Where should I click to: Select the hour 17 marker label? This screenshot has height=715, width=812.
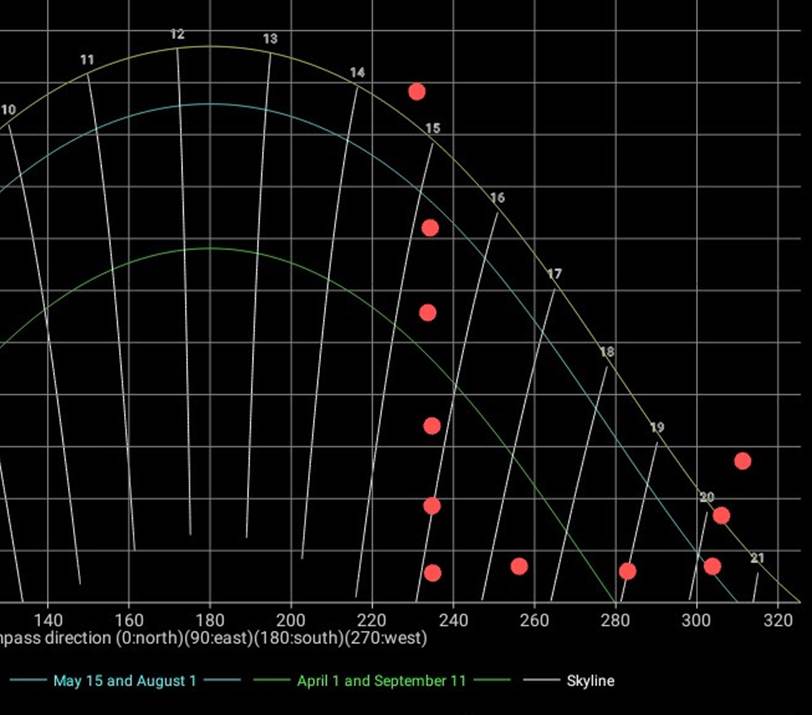point(554,274)
